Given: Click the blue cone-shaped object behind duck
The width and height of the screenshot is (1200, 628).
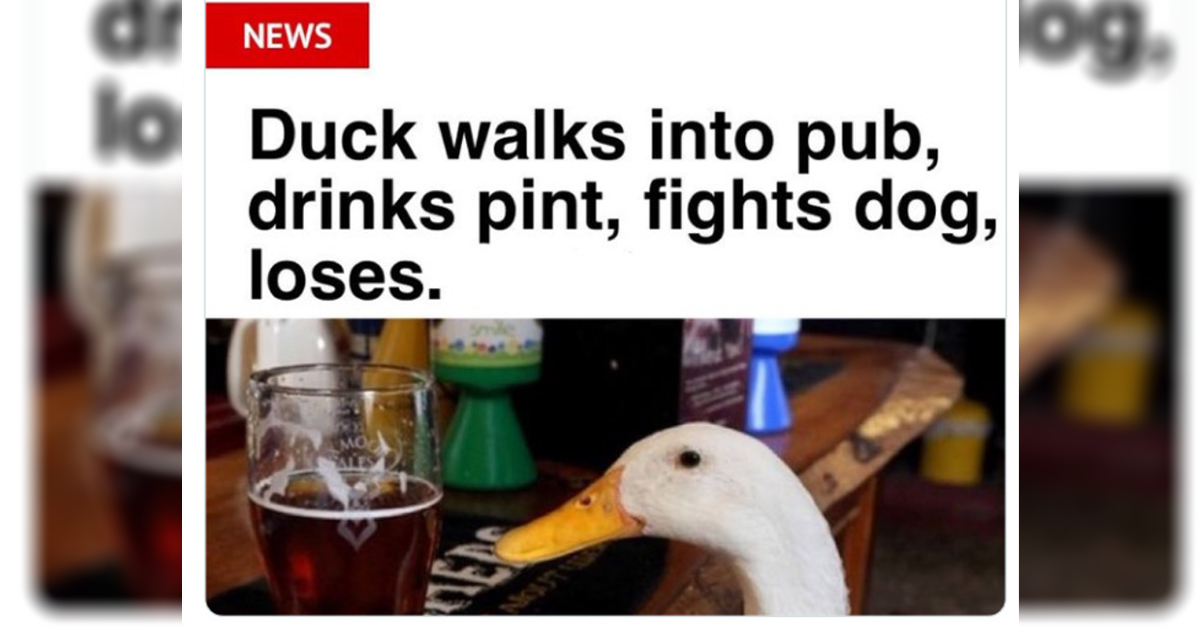Looking at the screenshot, I should tap(770, 376).
